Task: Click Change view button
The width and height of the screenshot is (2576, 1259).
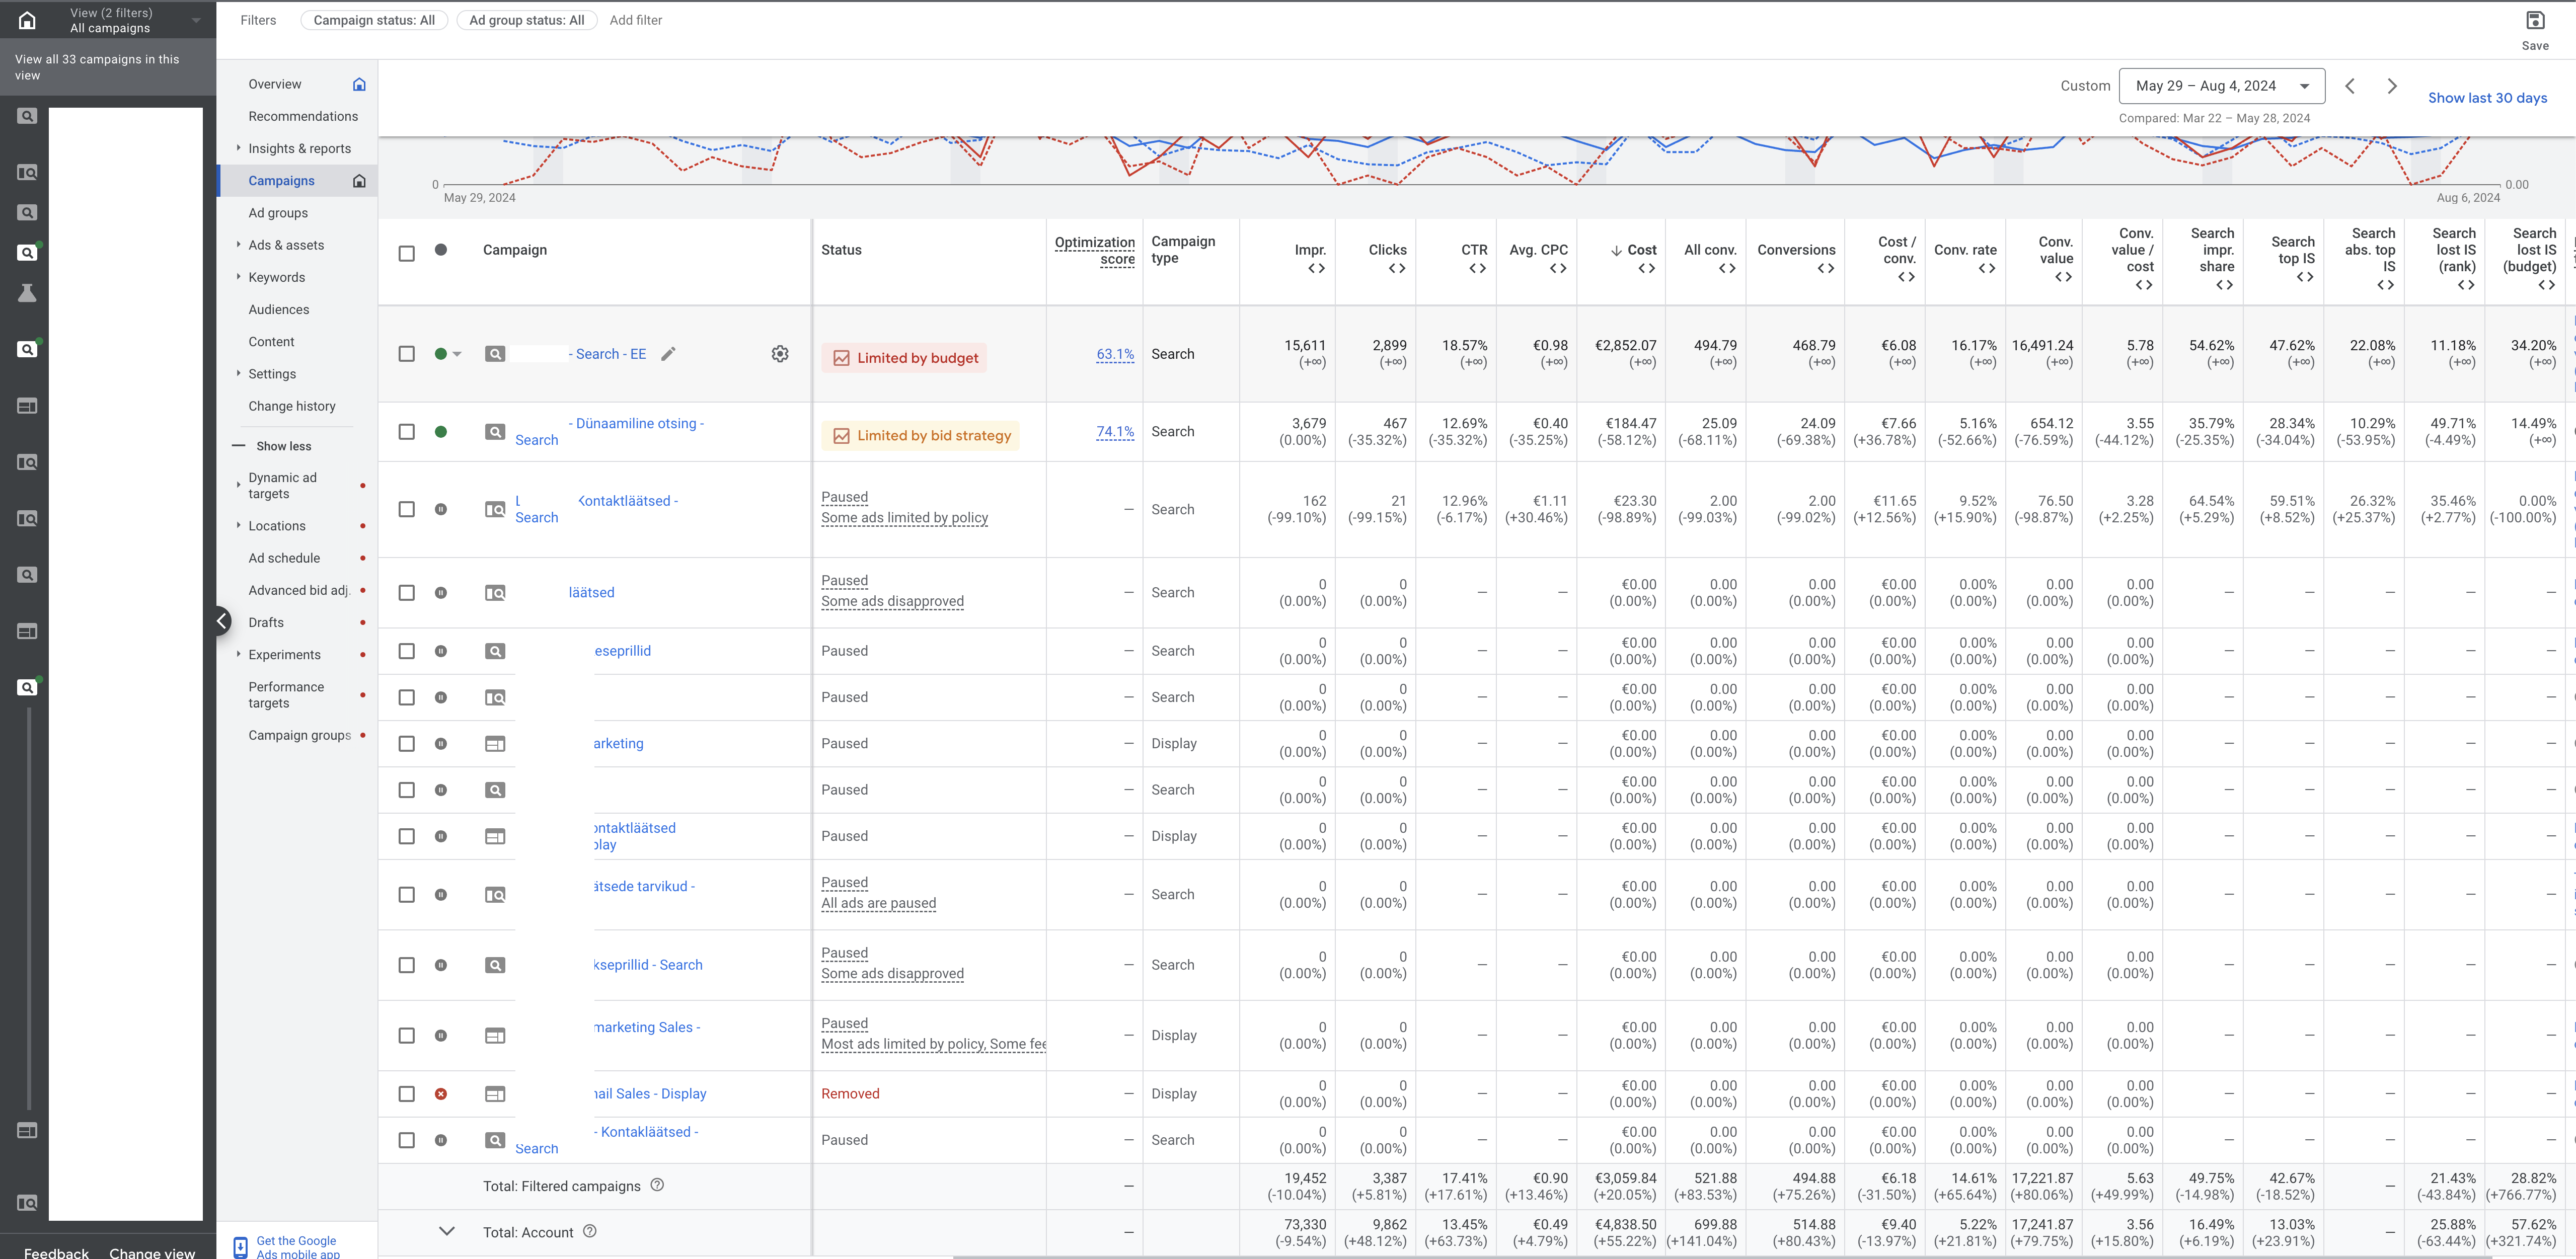Action: [x=152, y=1252]
